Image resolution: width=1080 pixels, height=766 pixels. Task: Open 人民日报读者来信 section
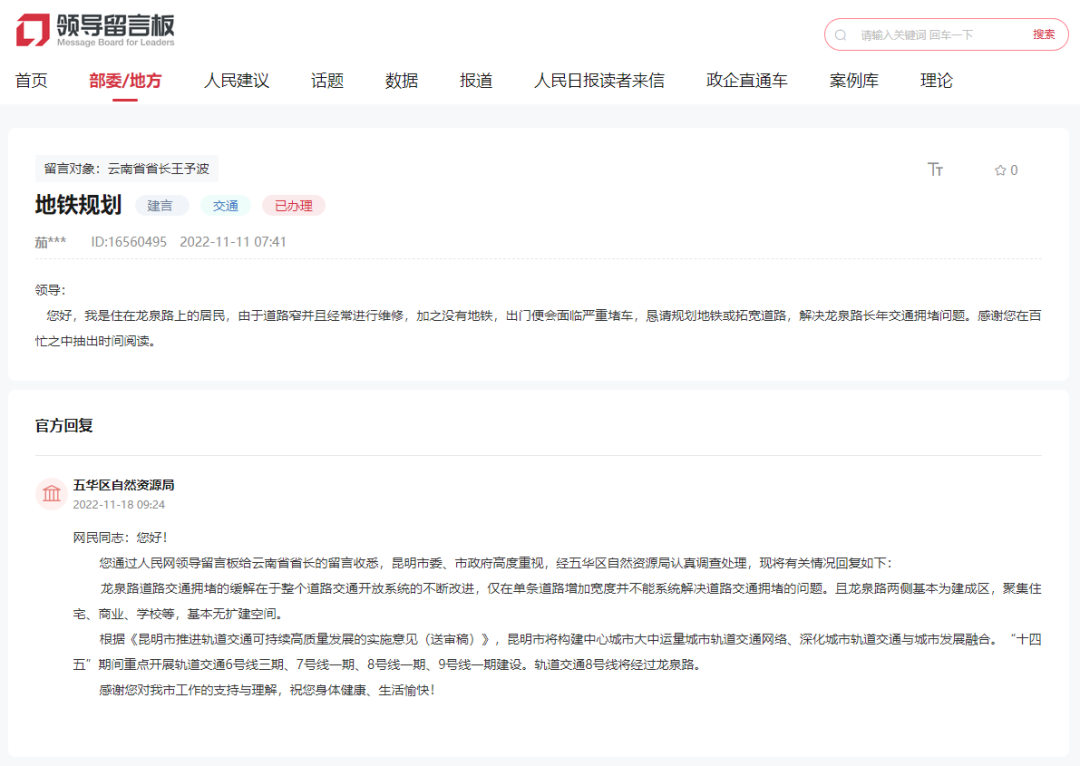[599, 81]
